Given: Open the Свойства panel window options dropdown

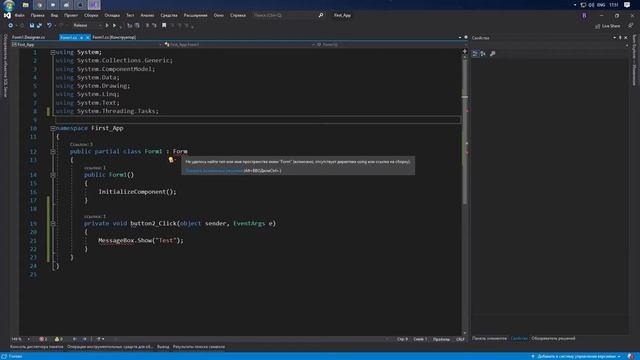Looking at the screenshot, I should 615,38.
